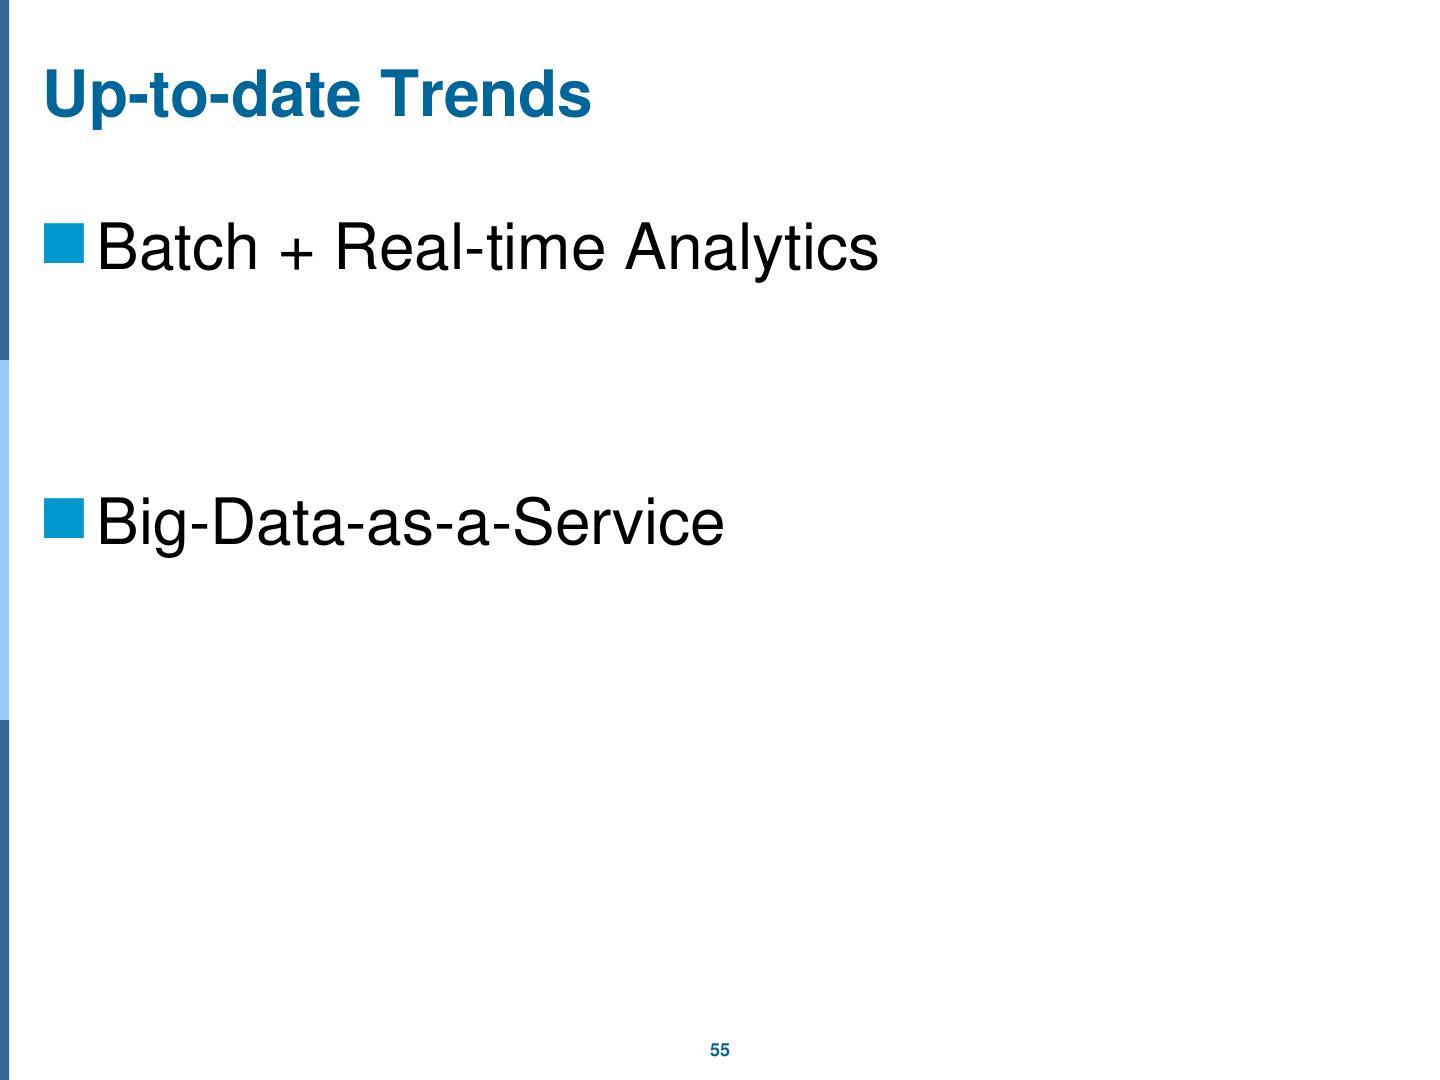Click the light blue middle segment of the left bar
Viewport: 1440px width, 1080px height.
click(x=4, y=540)
